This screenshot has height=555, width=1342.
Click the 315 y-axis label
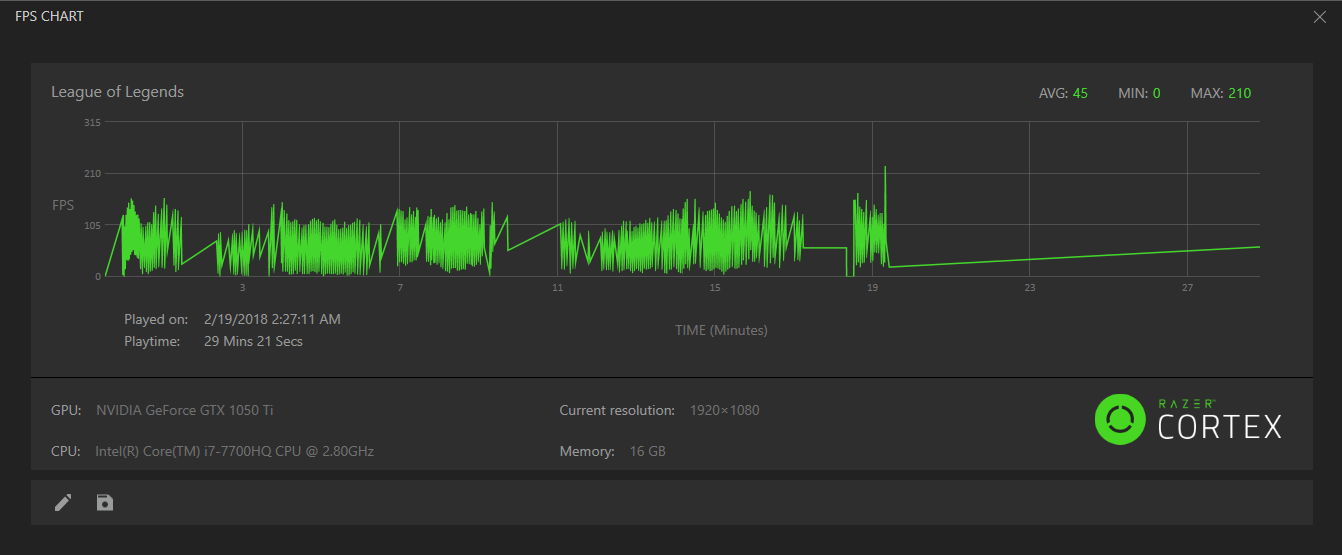pos(92,122)
